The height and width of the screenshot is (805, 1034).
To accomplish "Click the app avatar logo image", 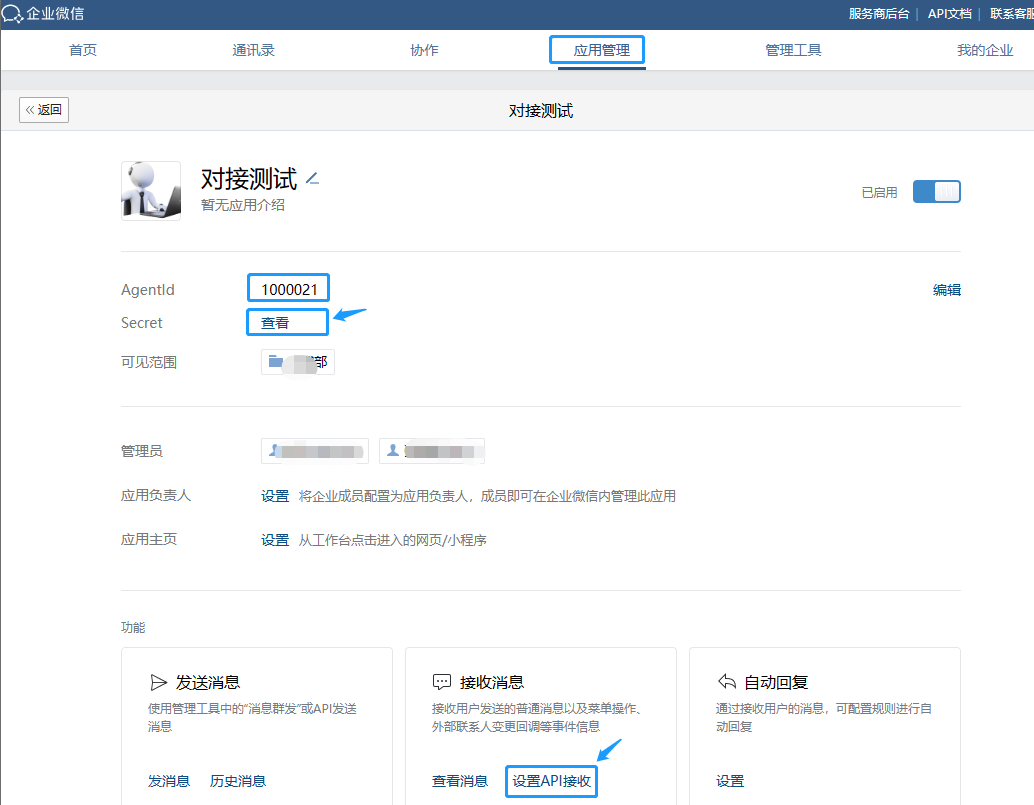I will pyautogui.click(x=151, y=191).
